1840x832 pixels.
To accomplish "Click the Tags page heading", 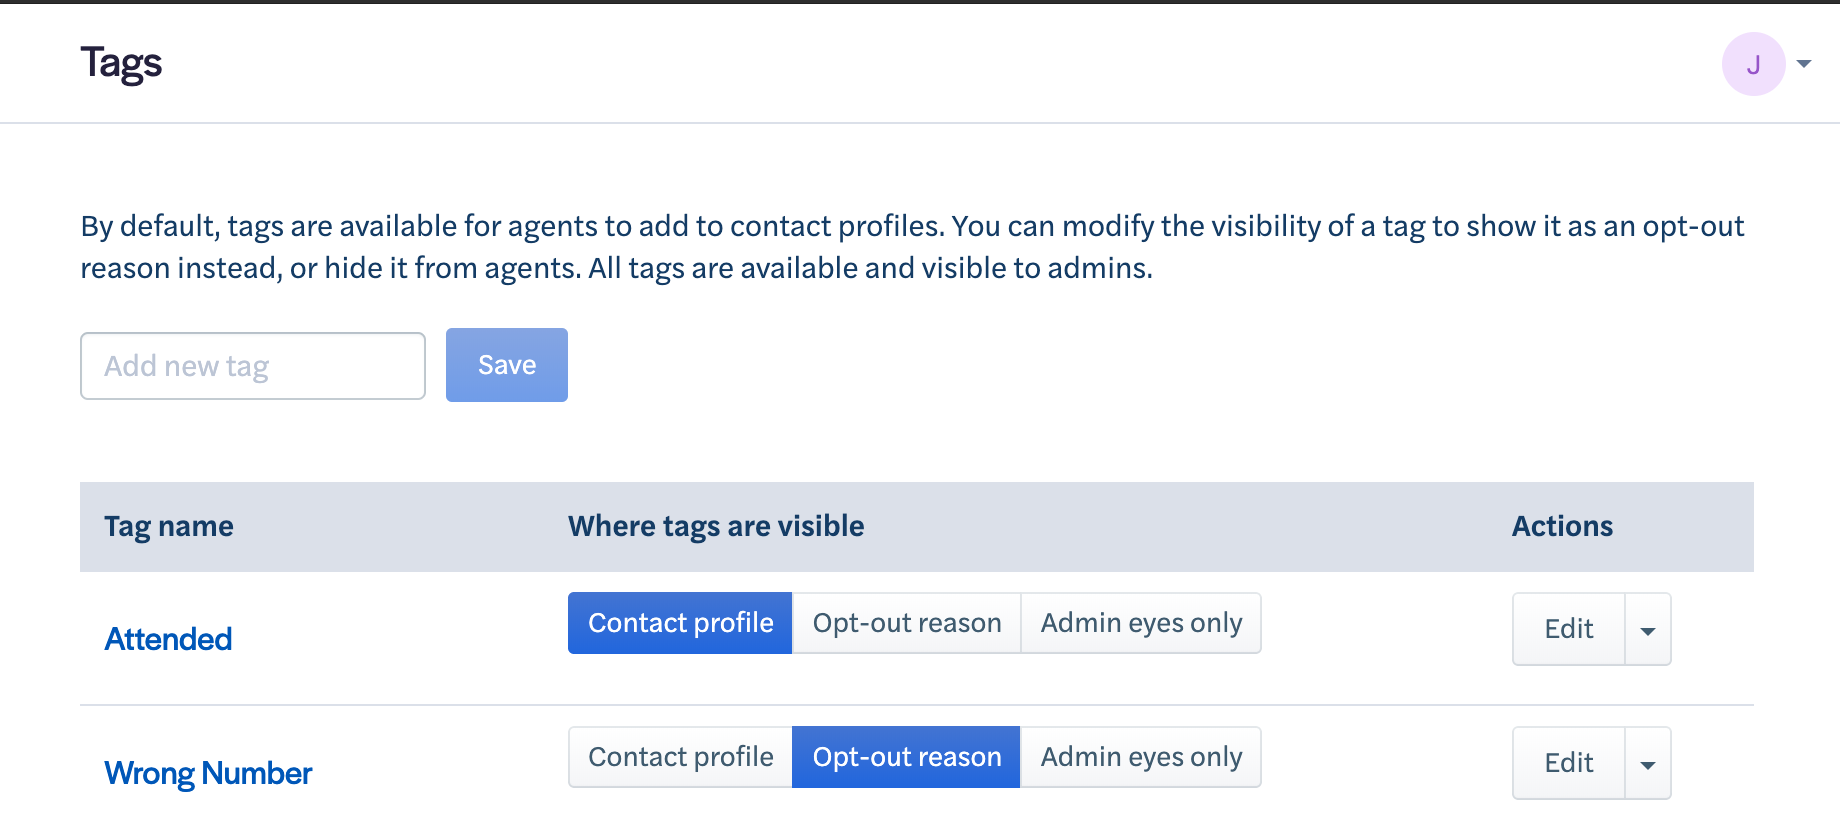I will tap(121, 61).
